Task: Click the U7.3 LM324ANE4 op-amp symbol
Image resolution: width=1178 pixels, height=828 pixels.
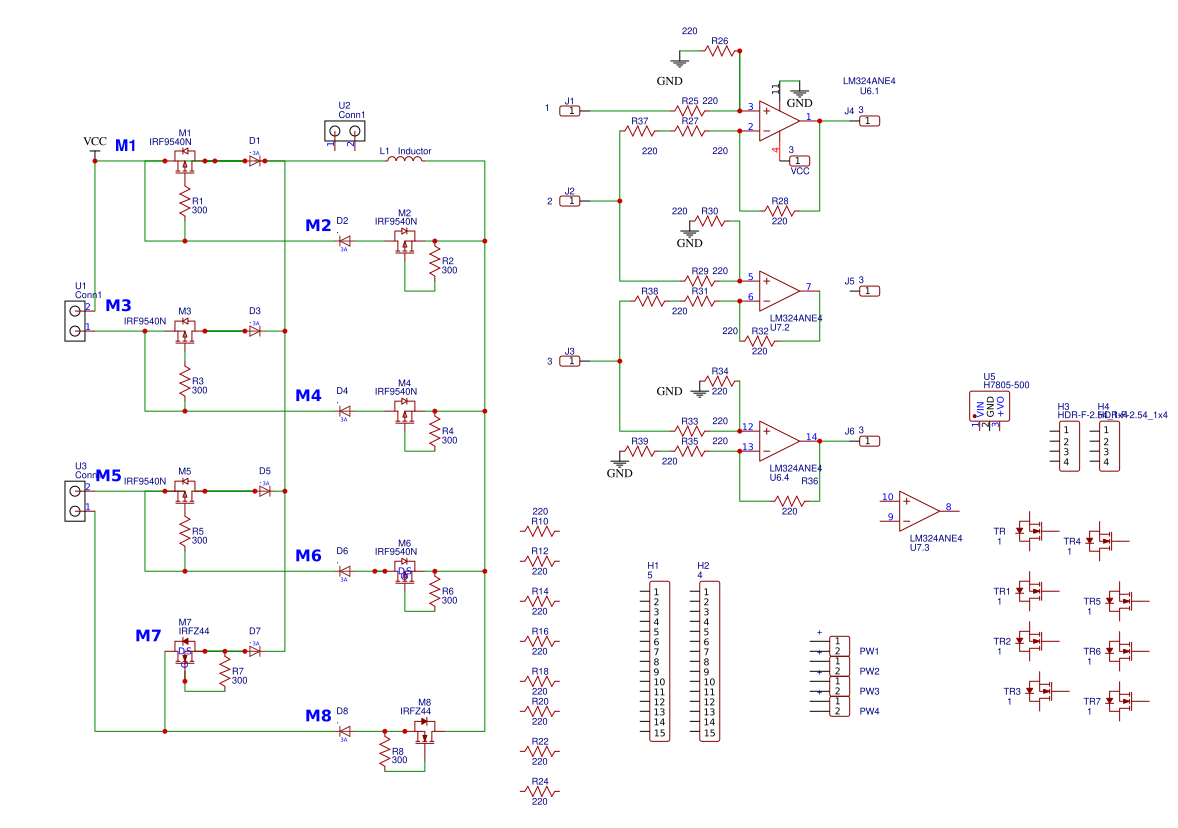Action: click(919, 512)
